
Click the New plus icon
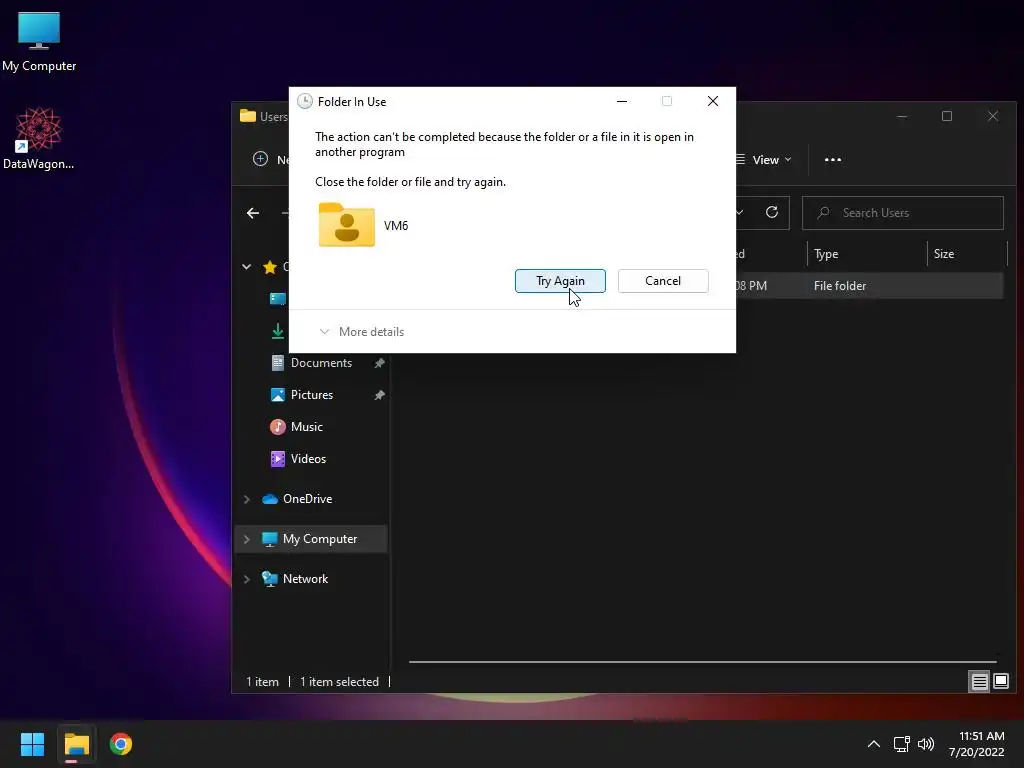[x=260, y=159]
